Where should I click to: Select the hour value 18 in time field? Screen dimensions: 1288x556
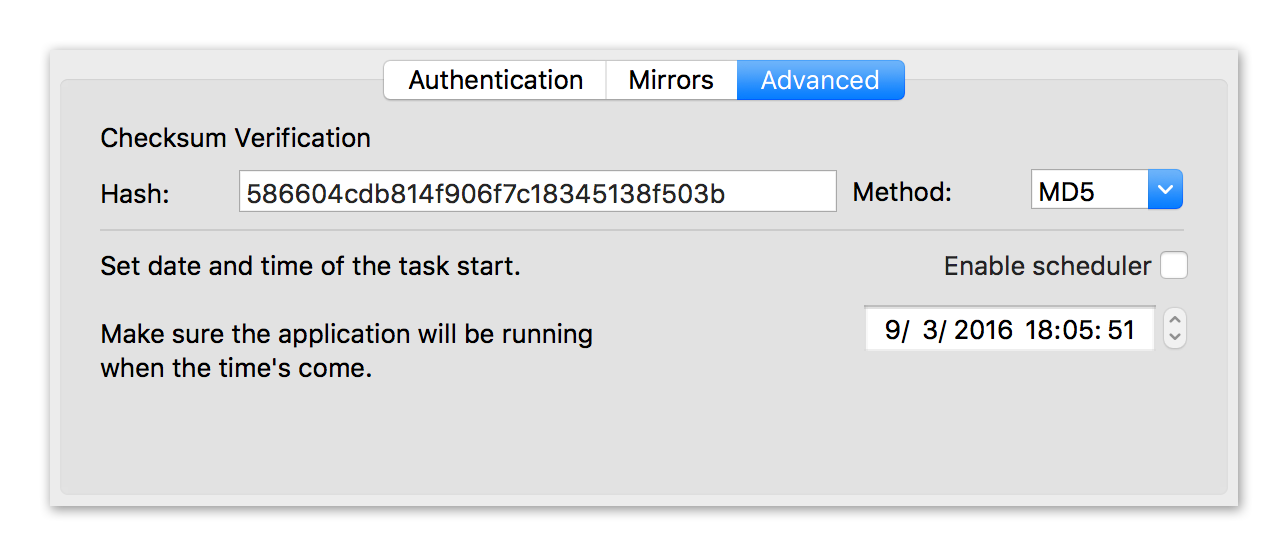click(x=1038, y=330)
